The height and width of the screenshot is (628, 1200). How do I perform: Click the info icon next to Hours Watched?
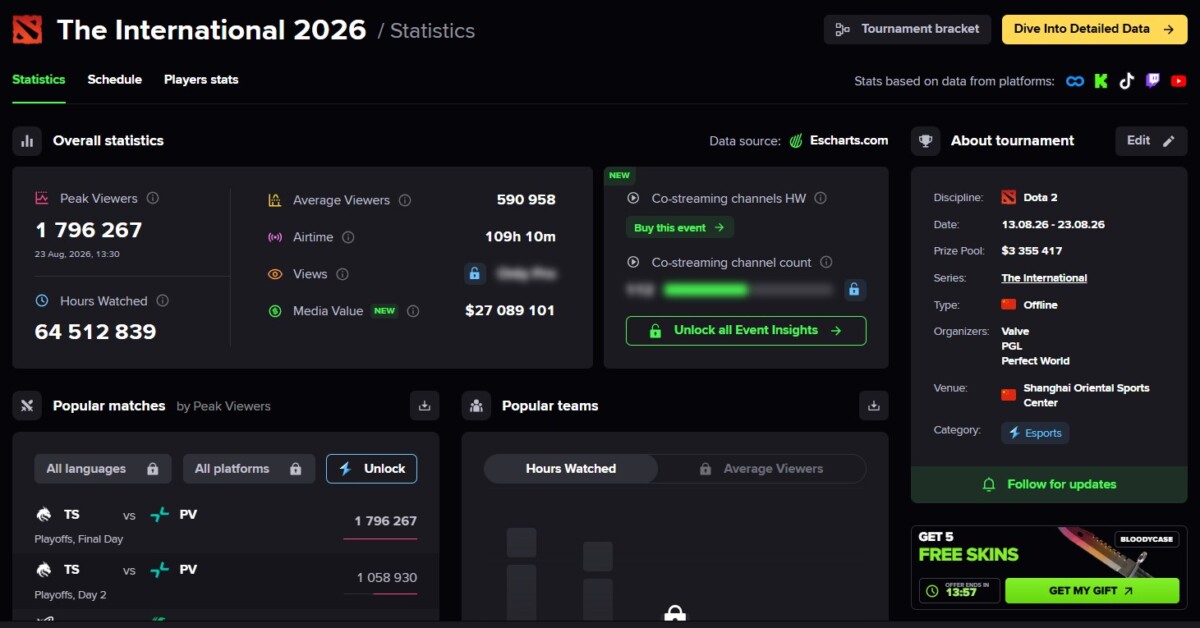(x=163, y=300)
